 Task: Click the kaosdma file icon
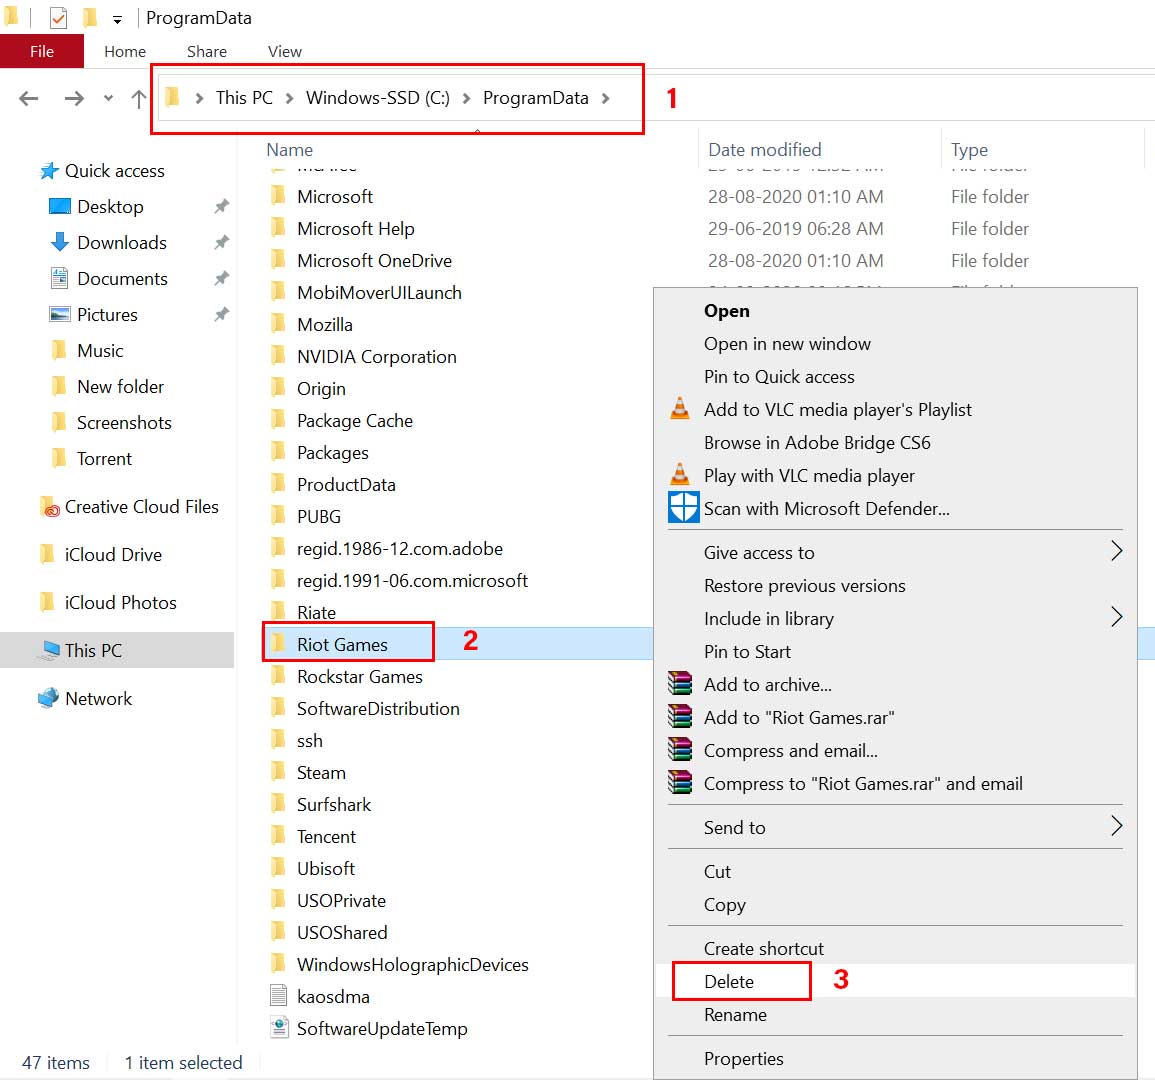(278, 996)
